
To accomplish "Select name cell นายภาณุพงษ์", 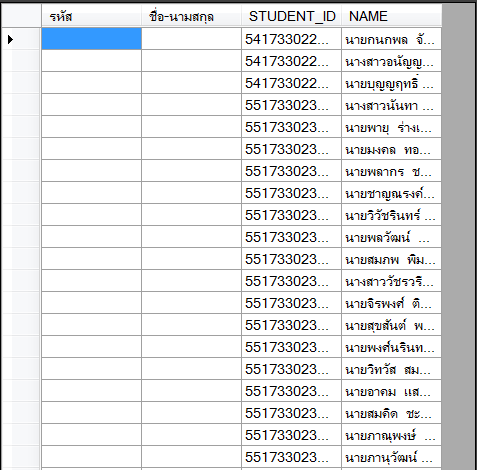I will coord(391,435).
